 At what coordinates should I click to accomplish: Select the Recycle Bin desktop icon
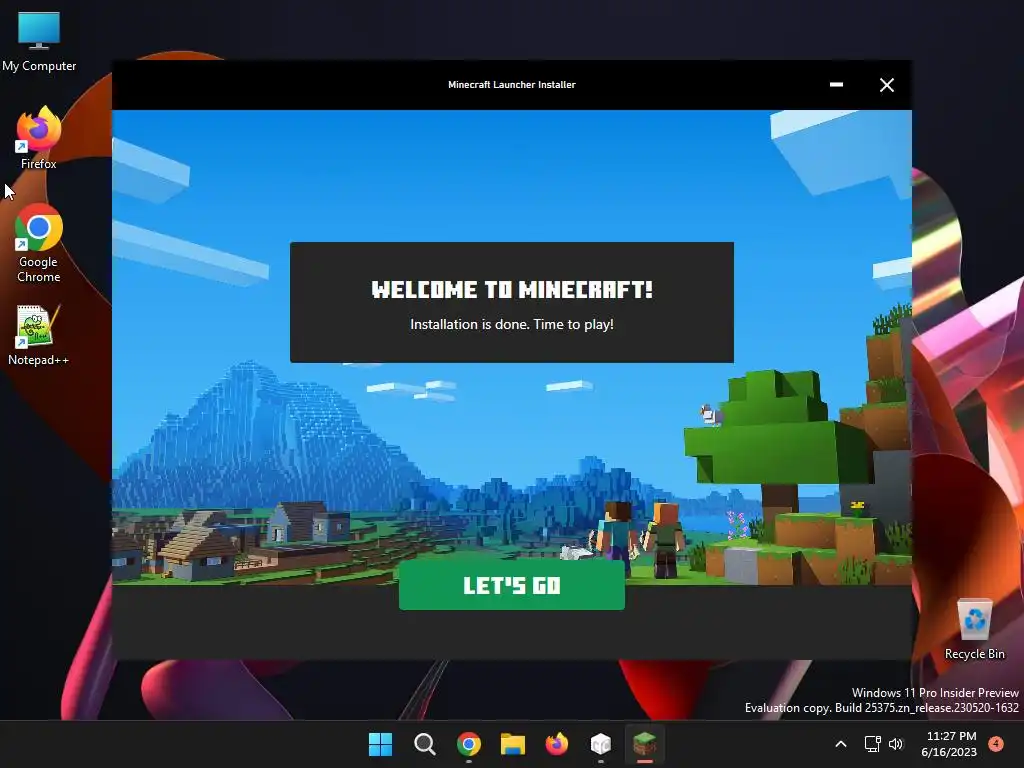coord(974,629)
